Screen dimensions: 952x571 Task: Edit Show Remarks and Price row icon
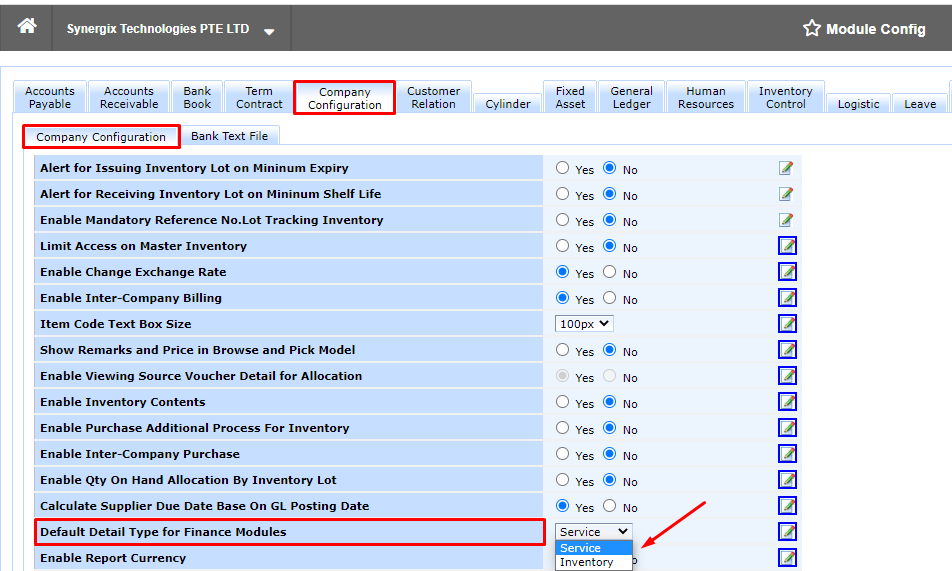(787, 350)
